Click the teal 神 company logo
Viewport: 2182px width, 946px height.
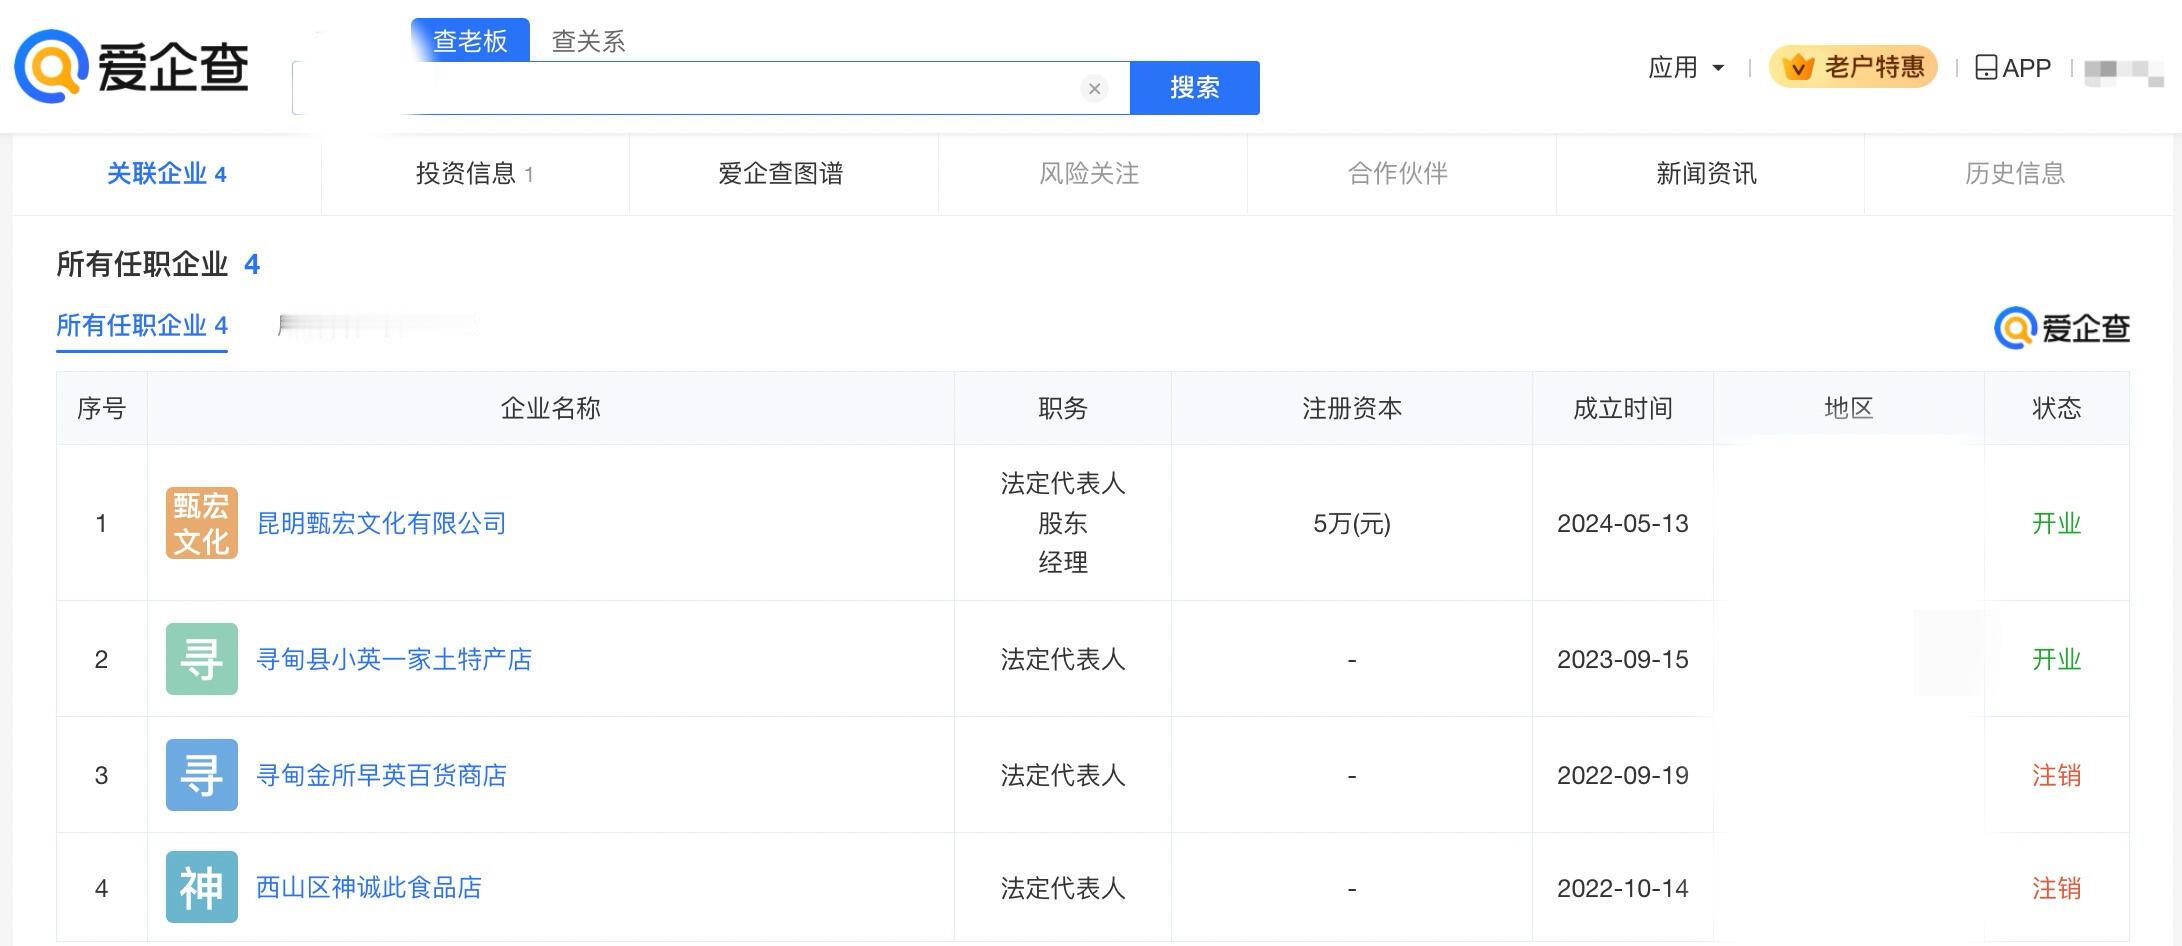[x=202, y=887]
